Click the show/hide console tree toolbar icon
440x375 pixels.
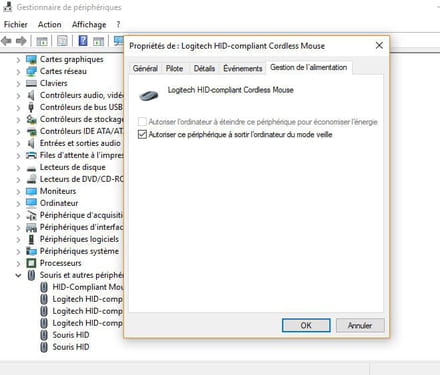[x=42, y=41]
